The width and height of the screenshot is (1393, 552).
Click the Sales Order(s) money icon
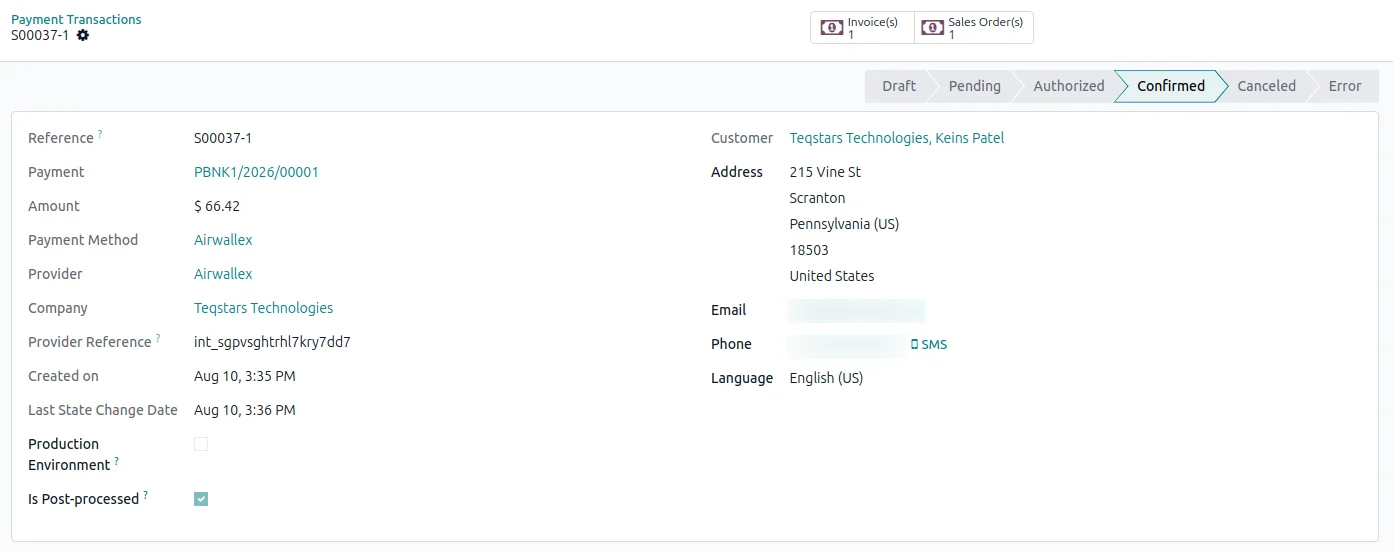click(x=932, y=28)
